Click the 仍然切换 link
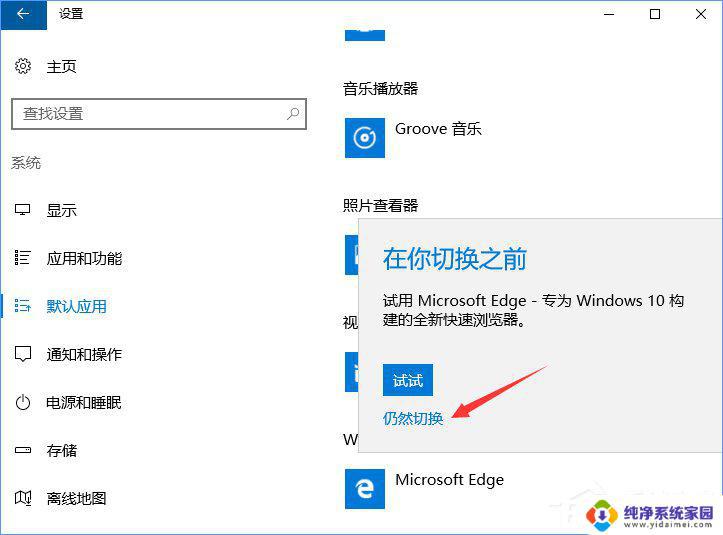 coord(413,418)
